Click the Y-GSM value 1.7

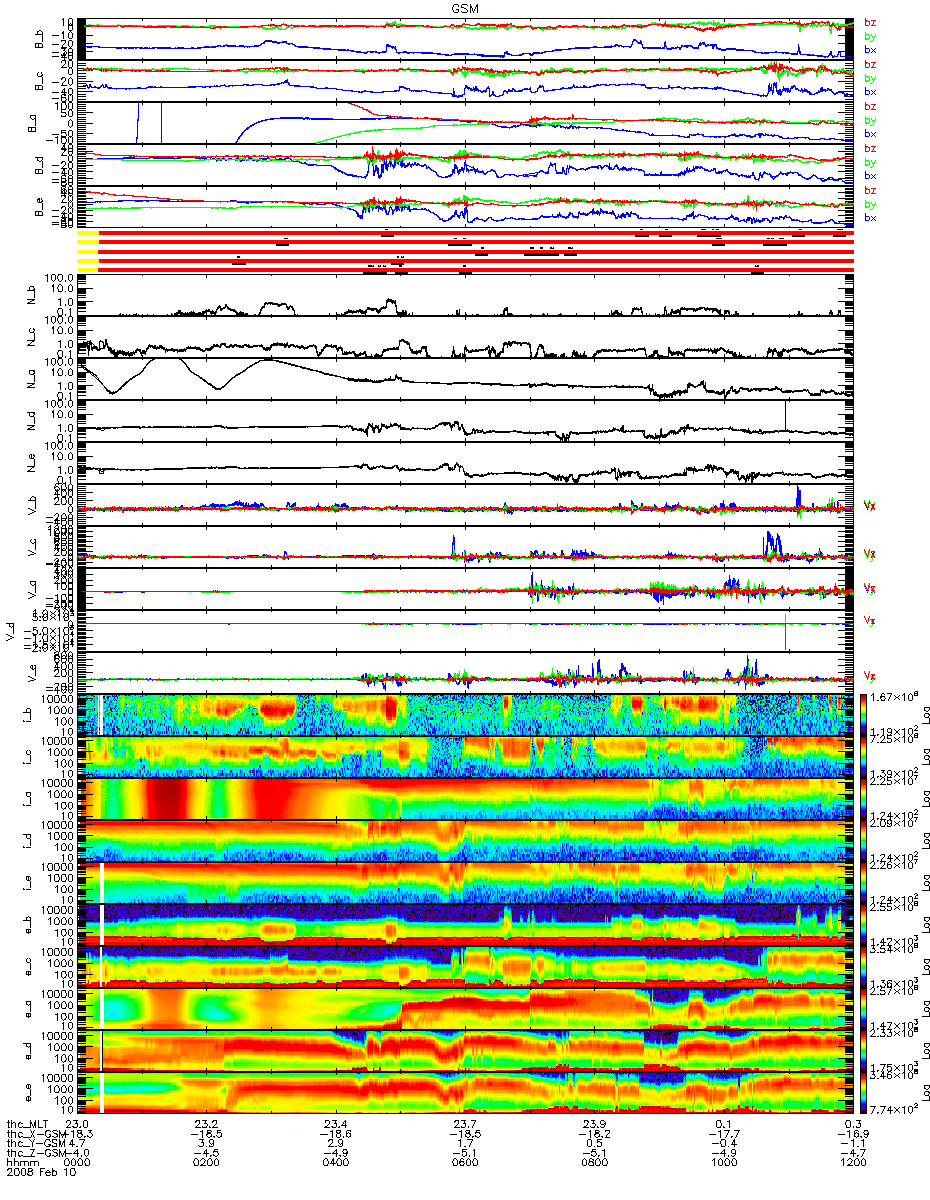pos(464,1145)
